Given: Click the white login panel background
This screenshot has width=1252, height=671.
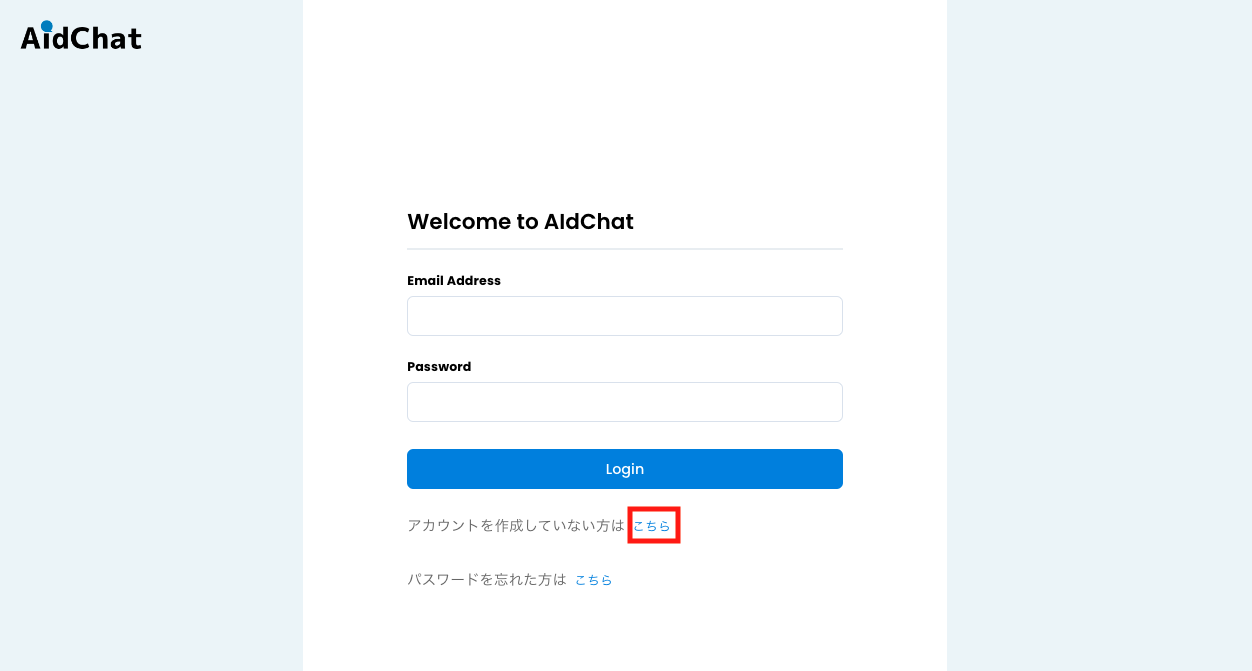Looking at the screenshot, I should (x=624, y=120).
